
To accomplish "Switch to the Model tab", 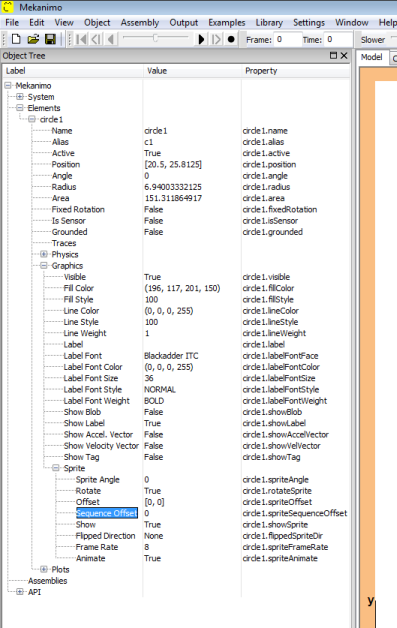I will click(371, 57).
